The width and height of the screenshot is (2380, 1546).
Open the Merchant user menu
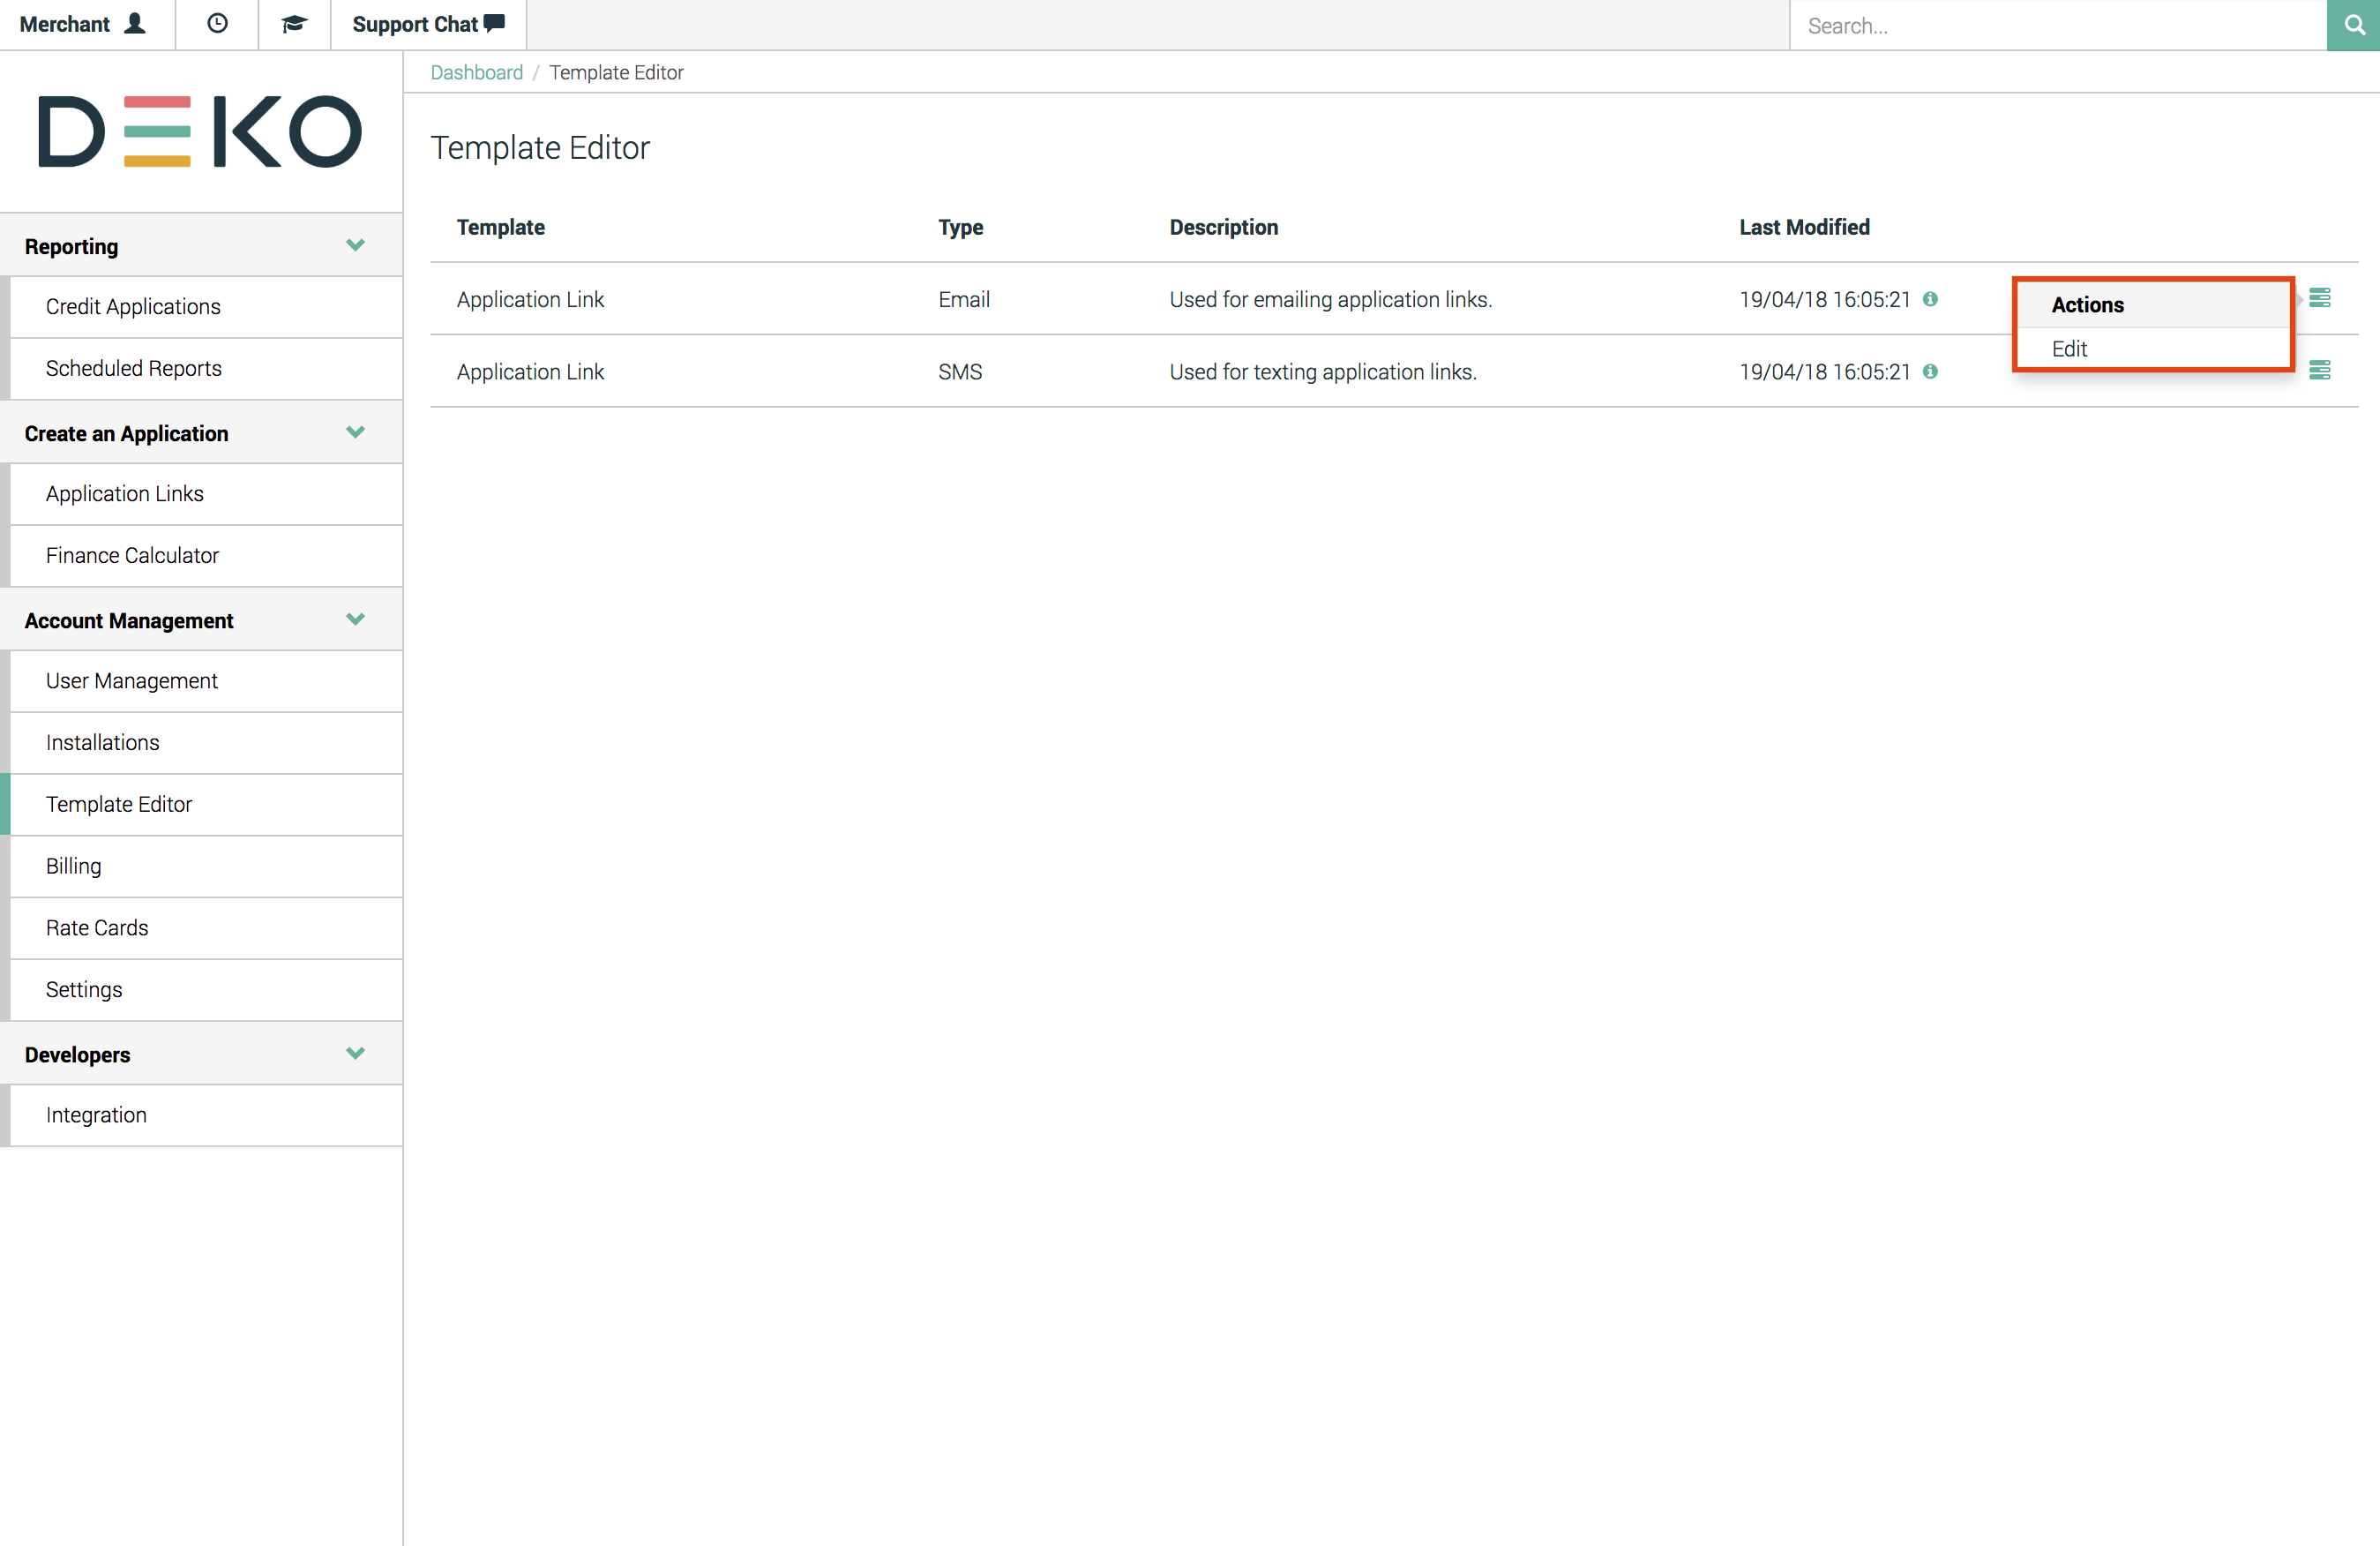pos(84,24)
